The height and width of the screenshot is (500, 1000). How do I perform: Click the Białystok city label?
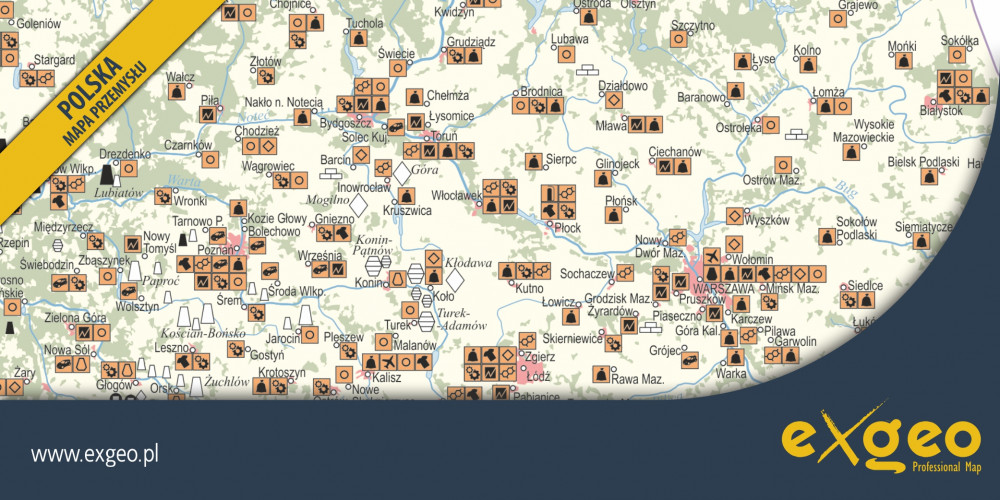[941, 111]
